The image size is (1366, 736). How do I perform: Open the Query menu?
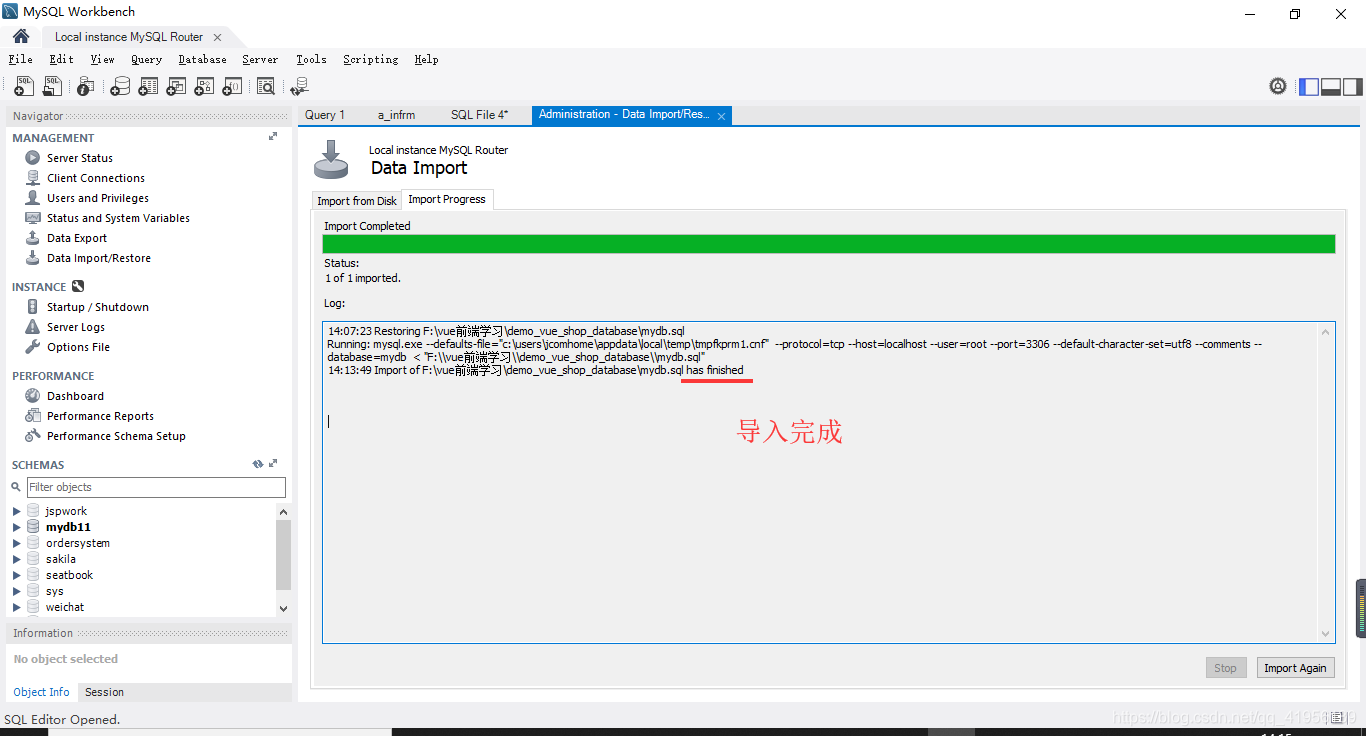(x=146, y=59)
